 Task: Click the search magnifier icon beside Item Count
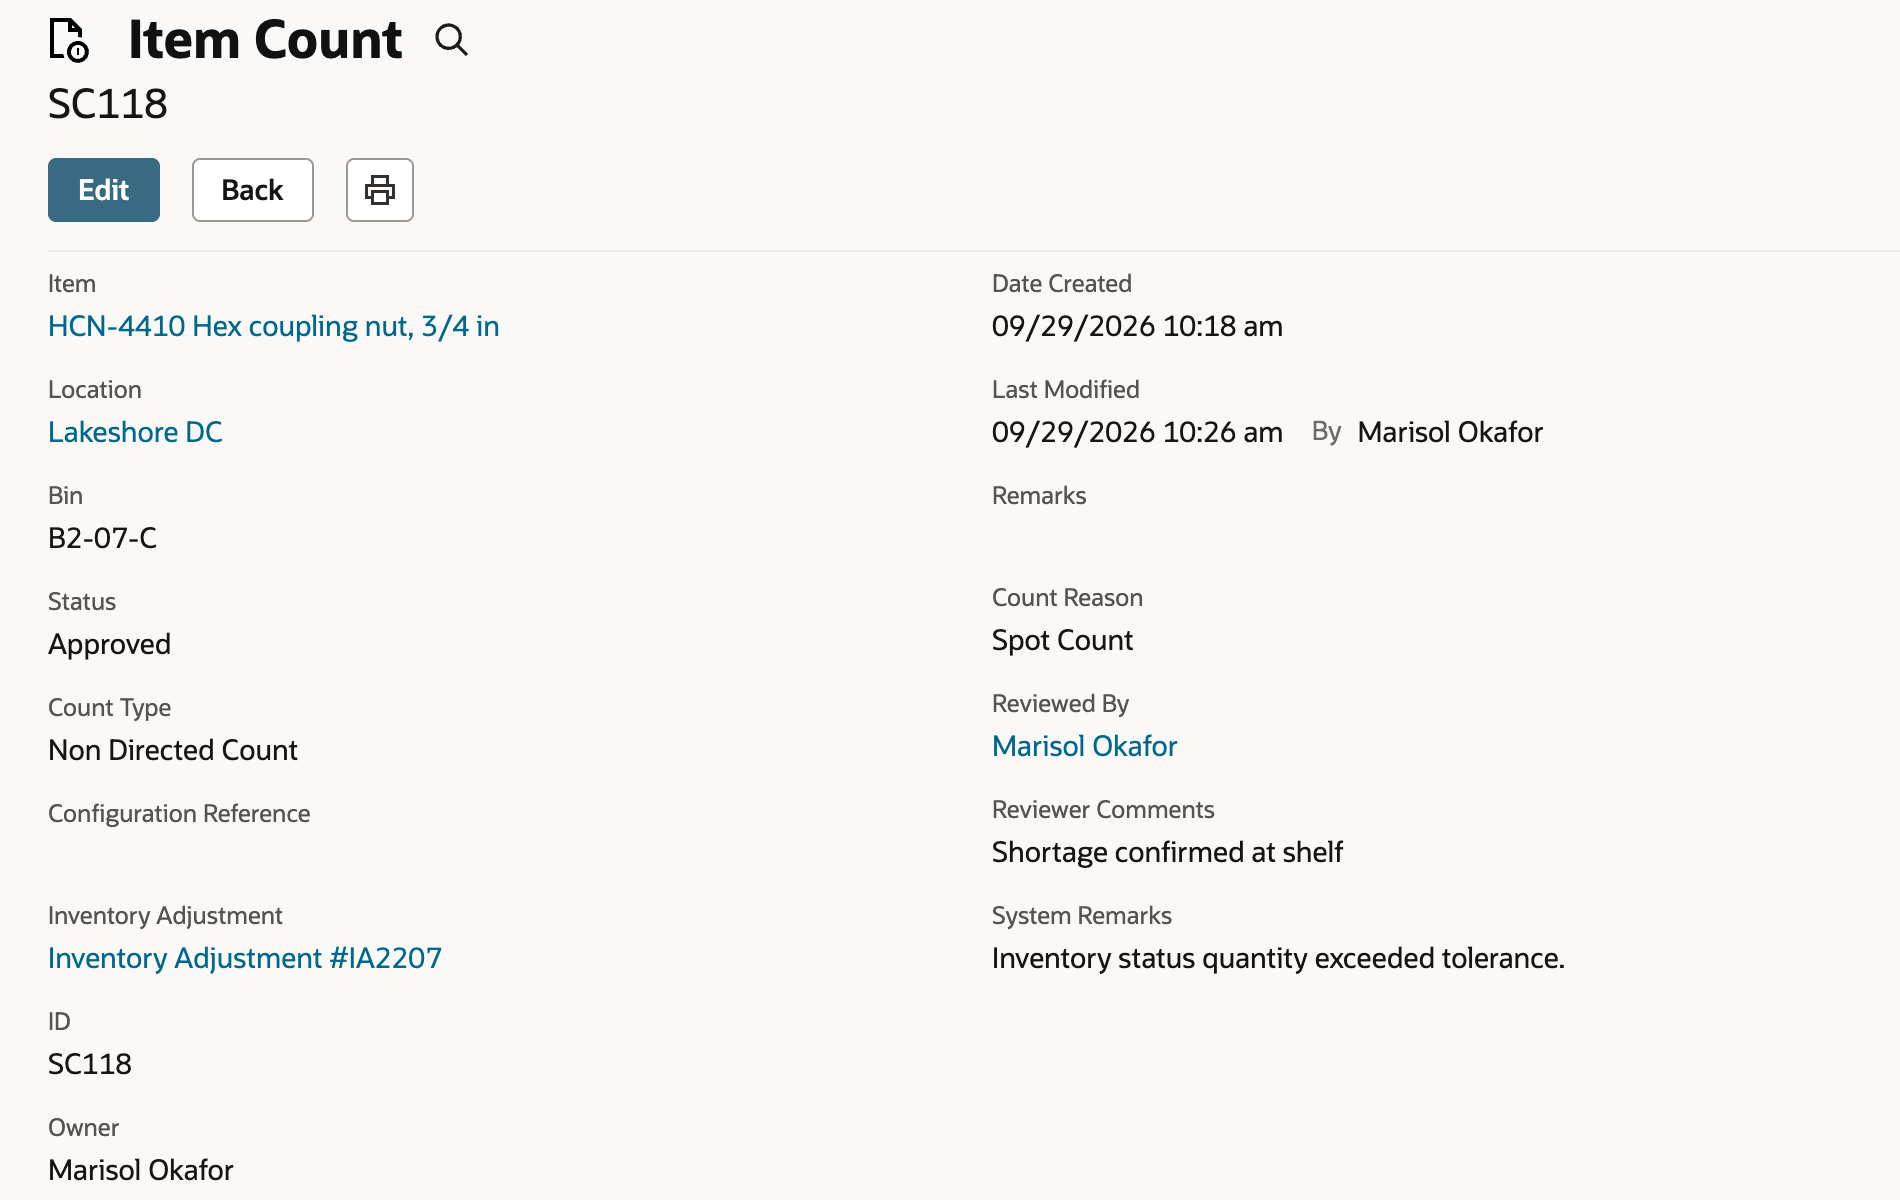(451, 40)
